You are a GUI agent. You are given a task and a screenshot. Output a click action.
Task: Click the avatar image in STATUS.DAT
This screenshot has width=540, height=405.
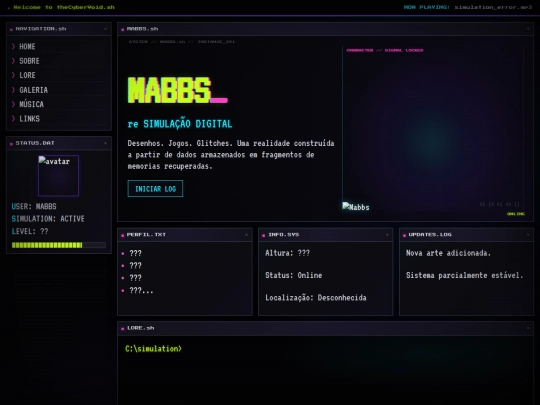point(59,176)
